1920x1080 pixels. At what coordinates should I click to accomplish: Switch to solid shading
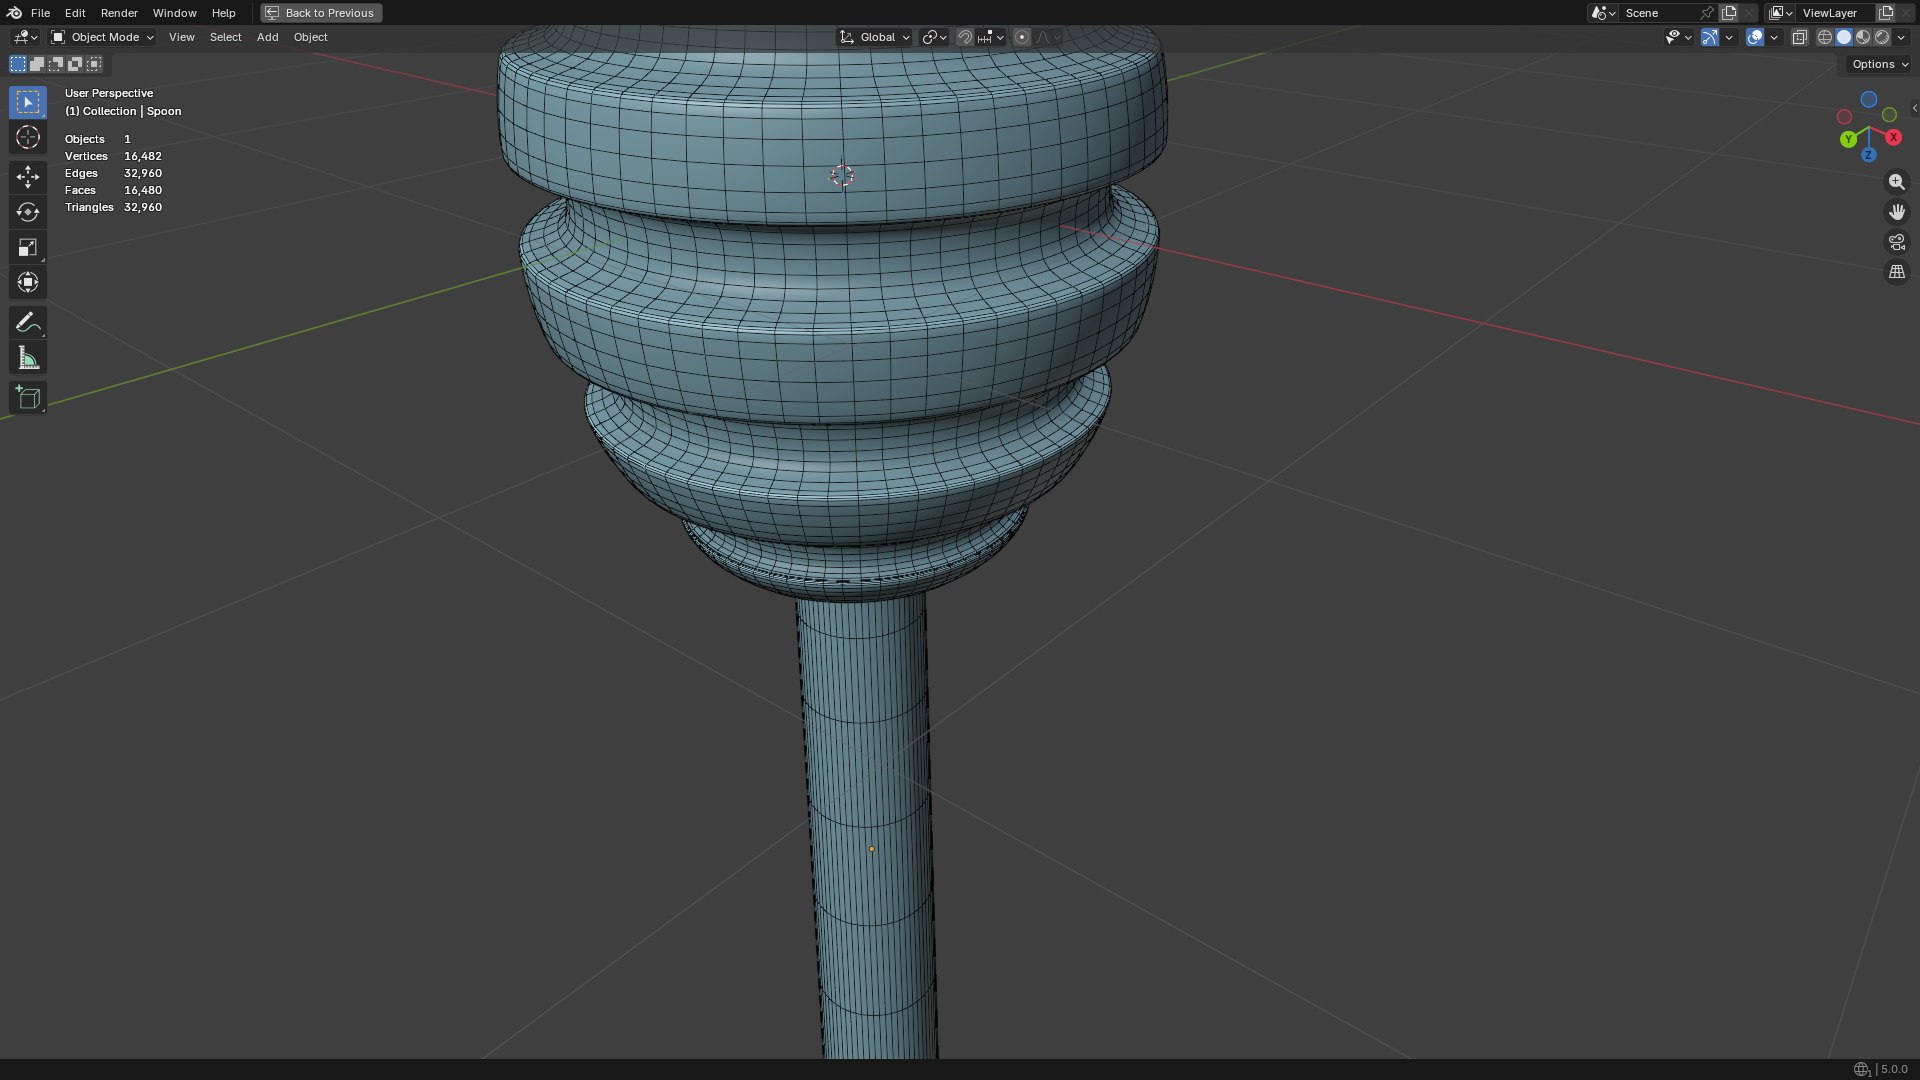pos(1844,37)
